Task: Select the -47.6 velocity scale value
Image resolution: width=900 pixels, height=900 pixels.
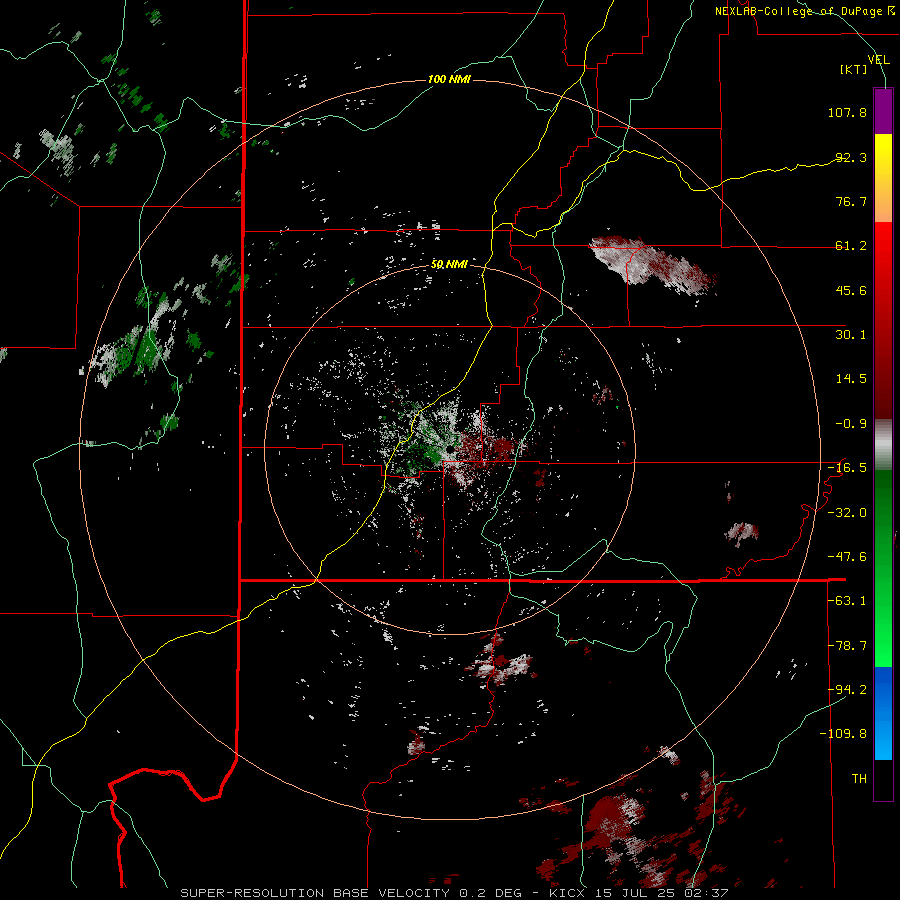Action: [847, 557]
